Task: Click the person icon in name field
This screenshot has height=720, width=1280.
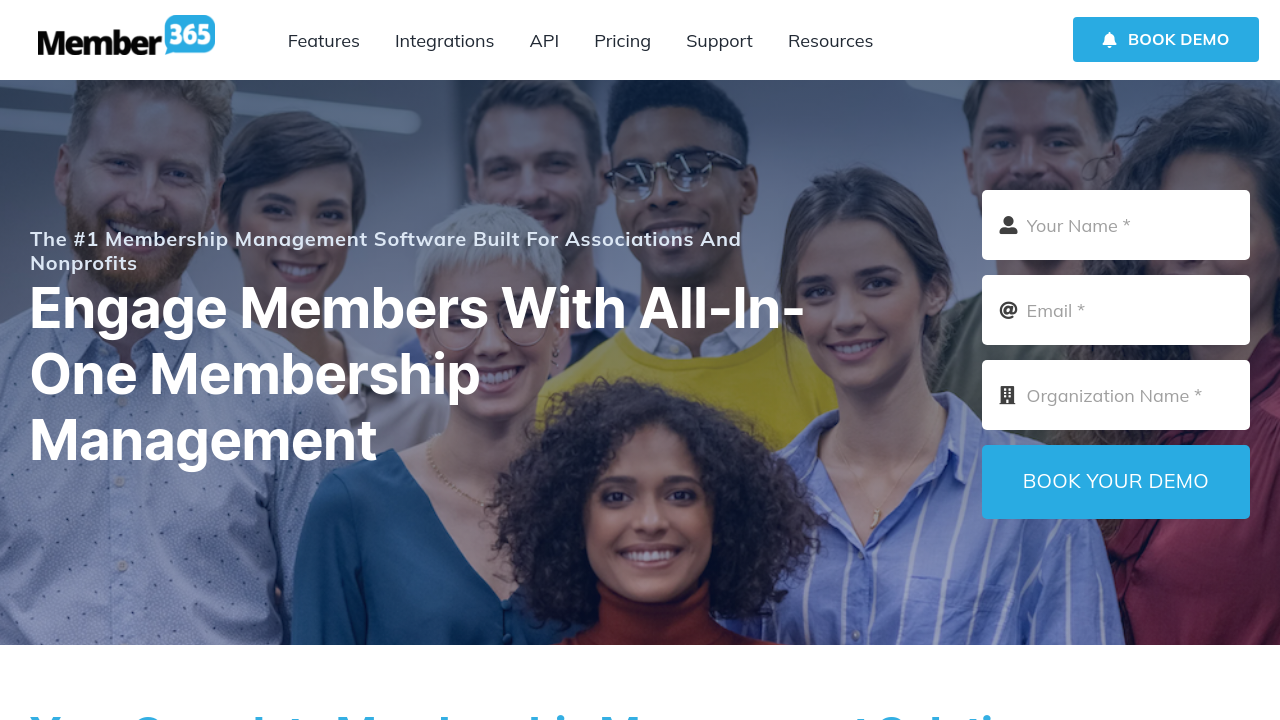Action: (x=1008, y=225)
